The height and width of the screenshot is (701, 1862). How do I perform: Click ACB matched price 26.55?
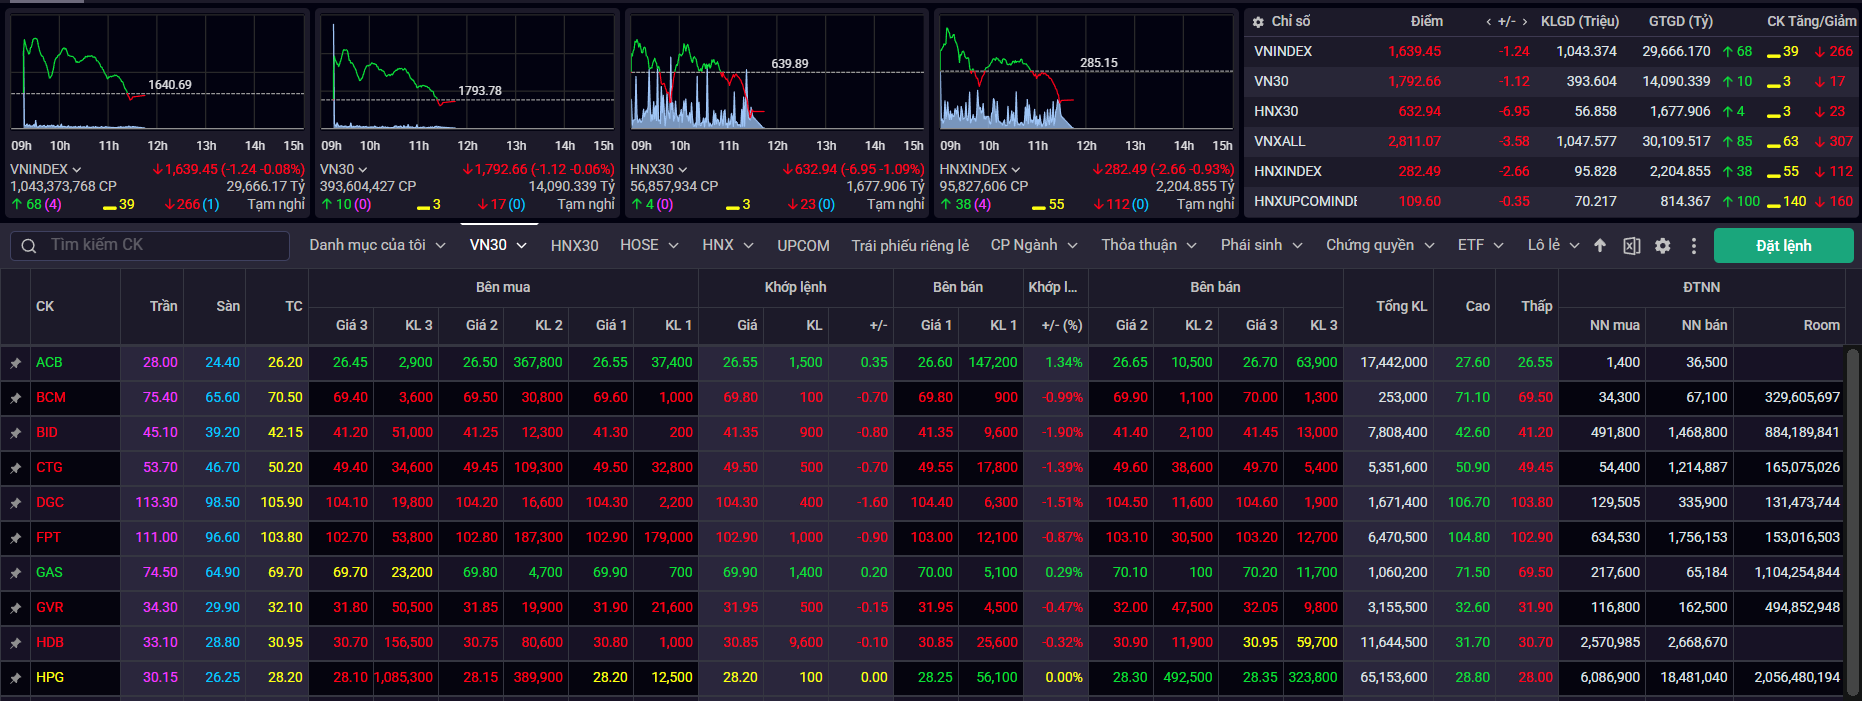click(x=740, y=363)
